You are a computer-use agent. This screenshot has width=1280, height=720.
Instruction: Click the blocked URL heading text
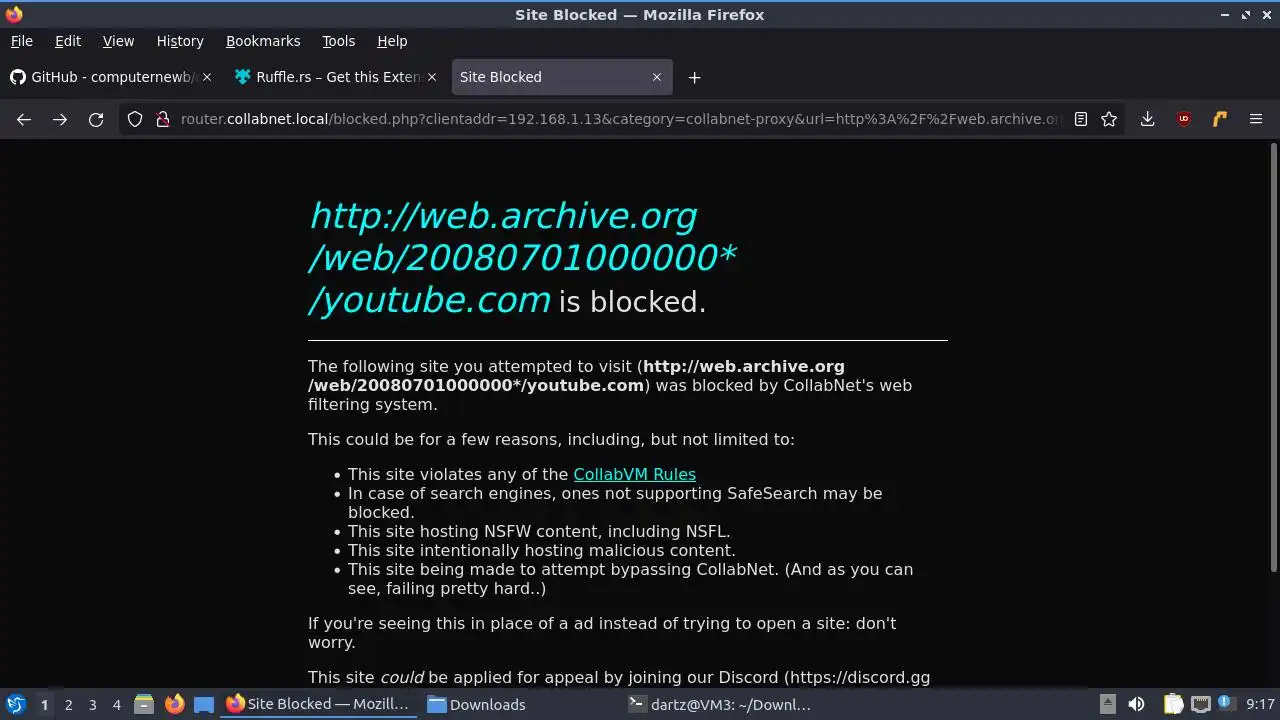click(x=522, y=258)
